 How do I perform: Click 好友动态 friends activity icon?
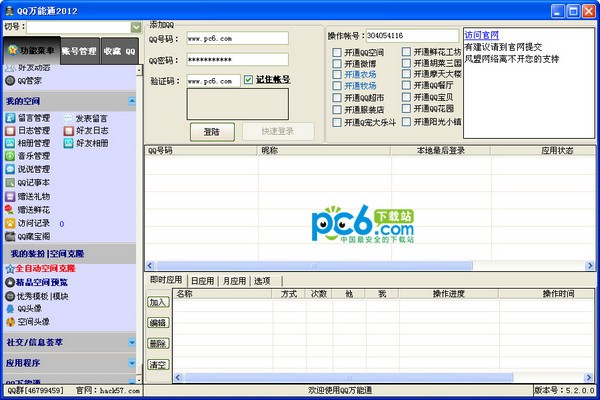[10, 68]
